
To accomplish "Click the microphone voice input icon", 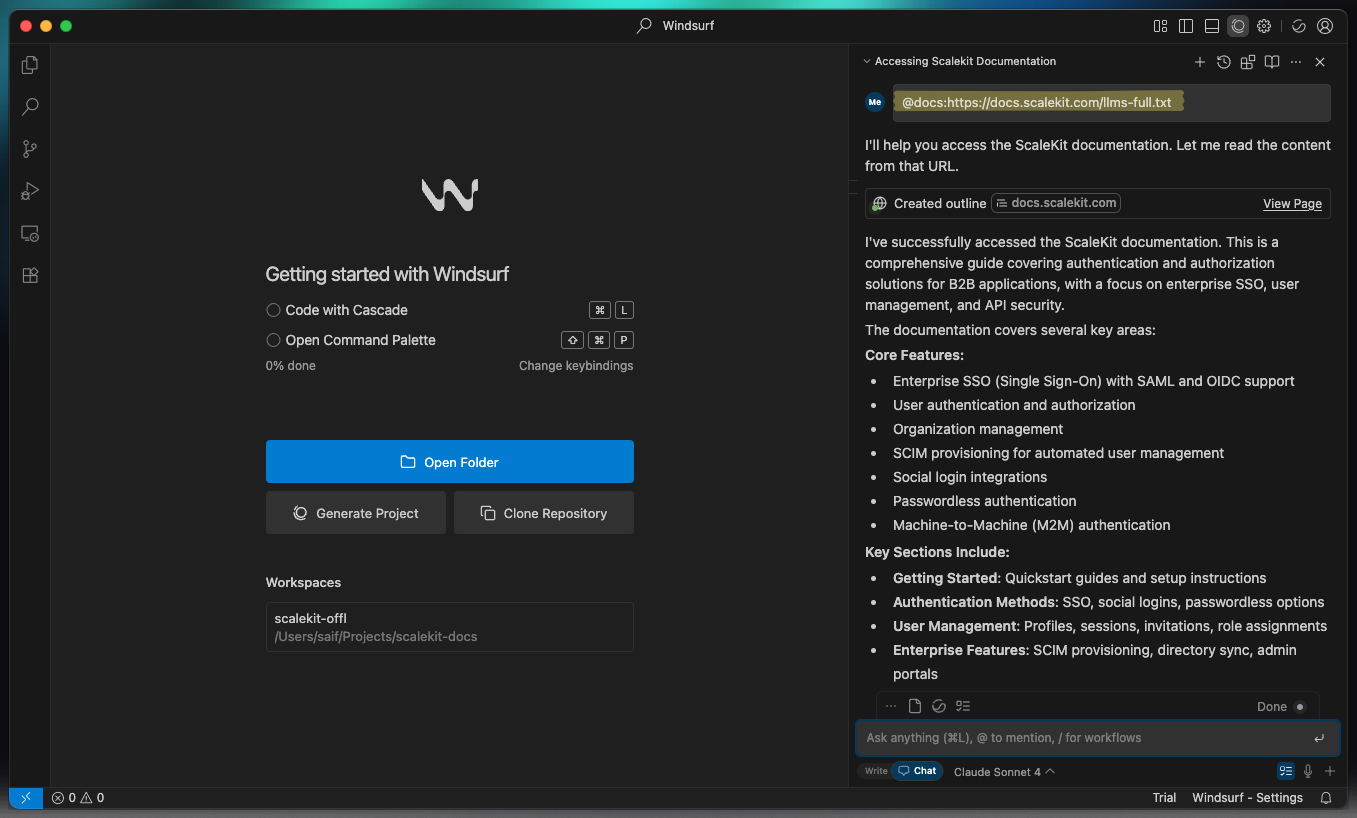I will [x=1308, y=771].
